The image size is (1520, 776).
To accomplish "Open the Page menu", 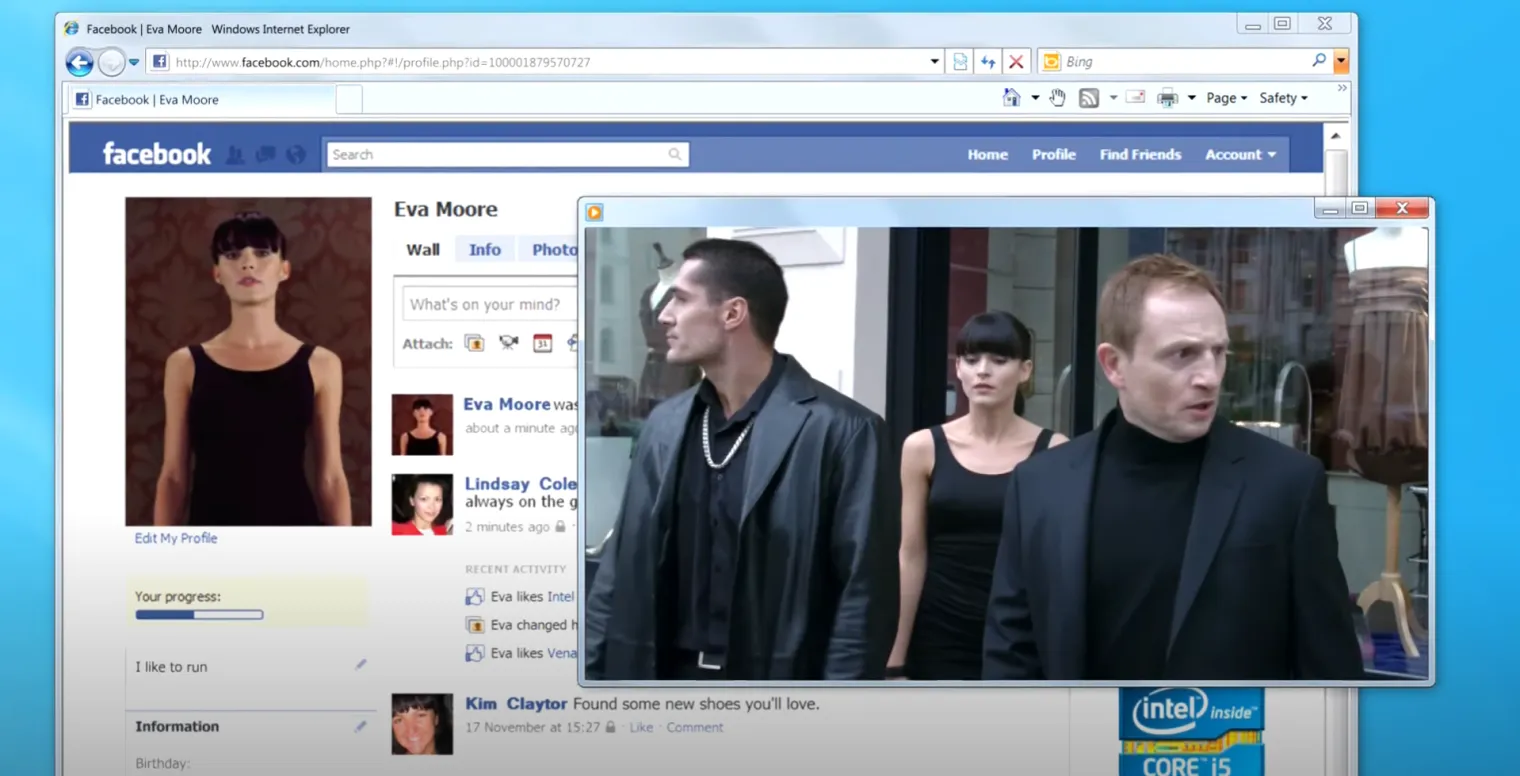I will click(1226, 98).
